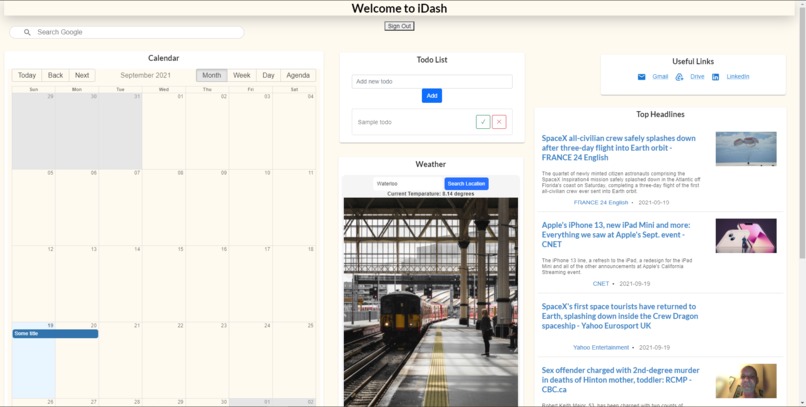The height and width of the screenshot is (407, 806).
Task: Click the CNET source link
Action: click(601, 284)
